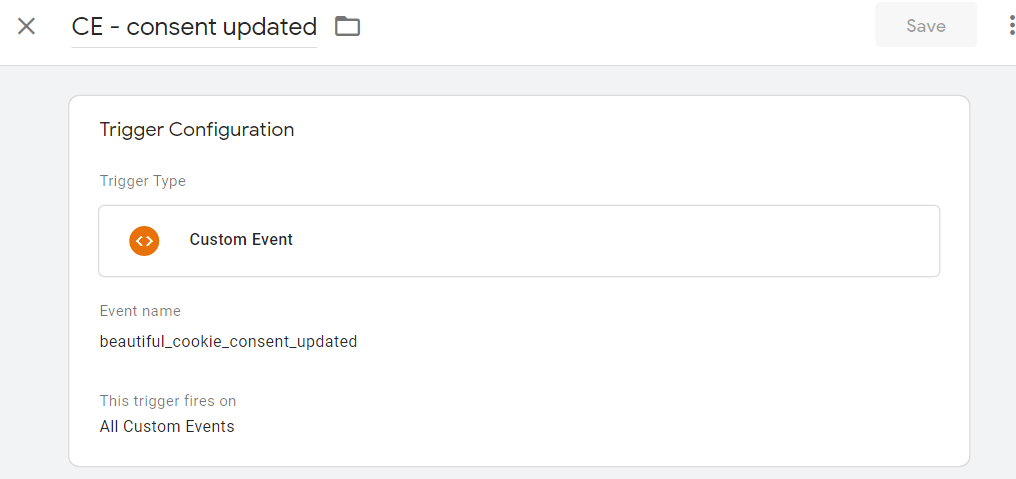Click the All Custom Events setting
The height and width of the screenshot is (479, 1016).
point(167,426)
